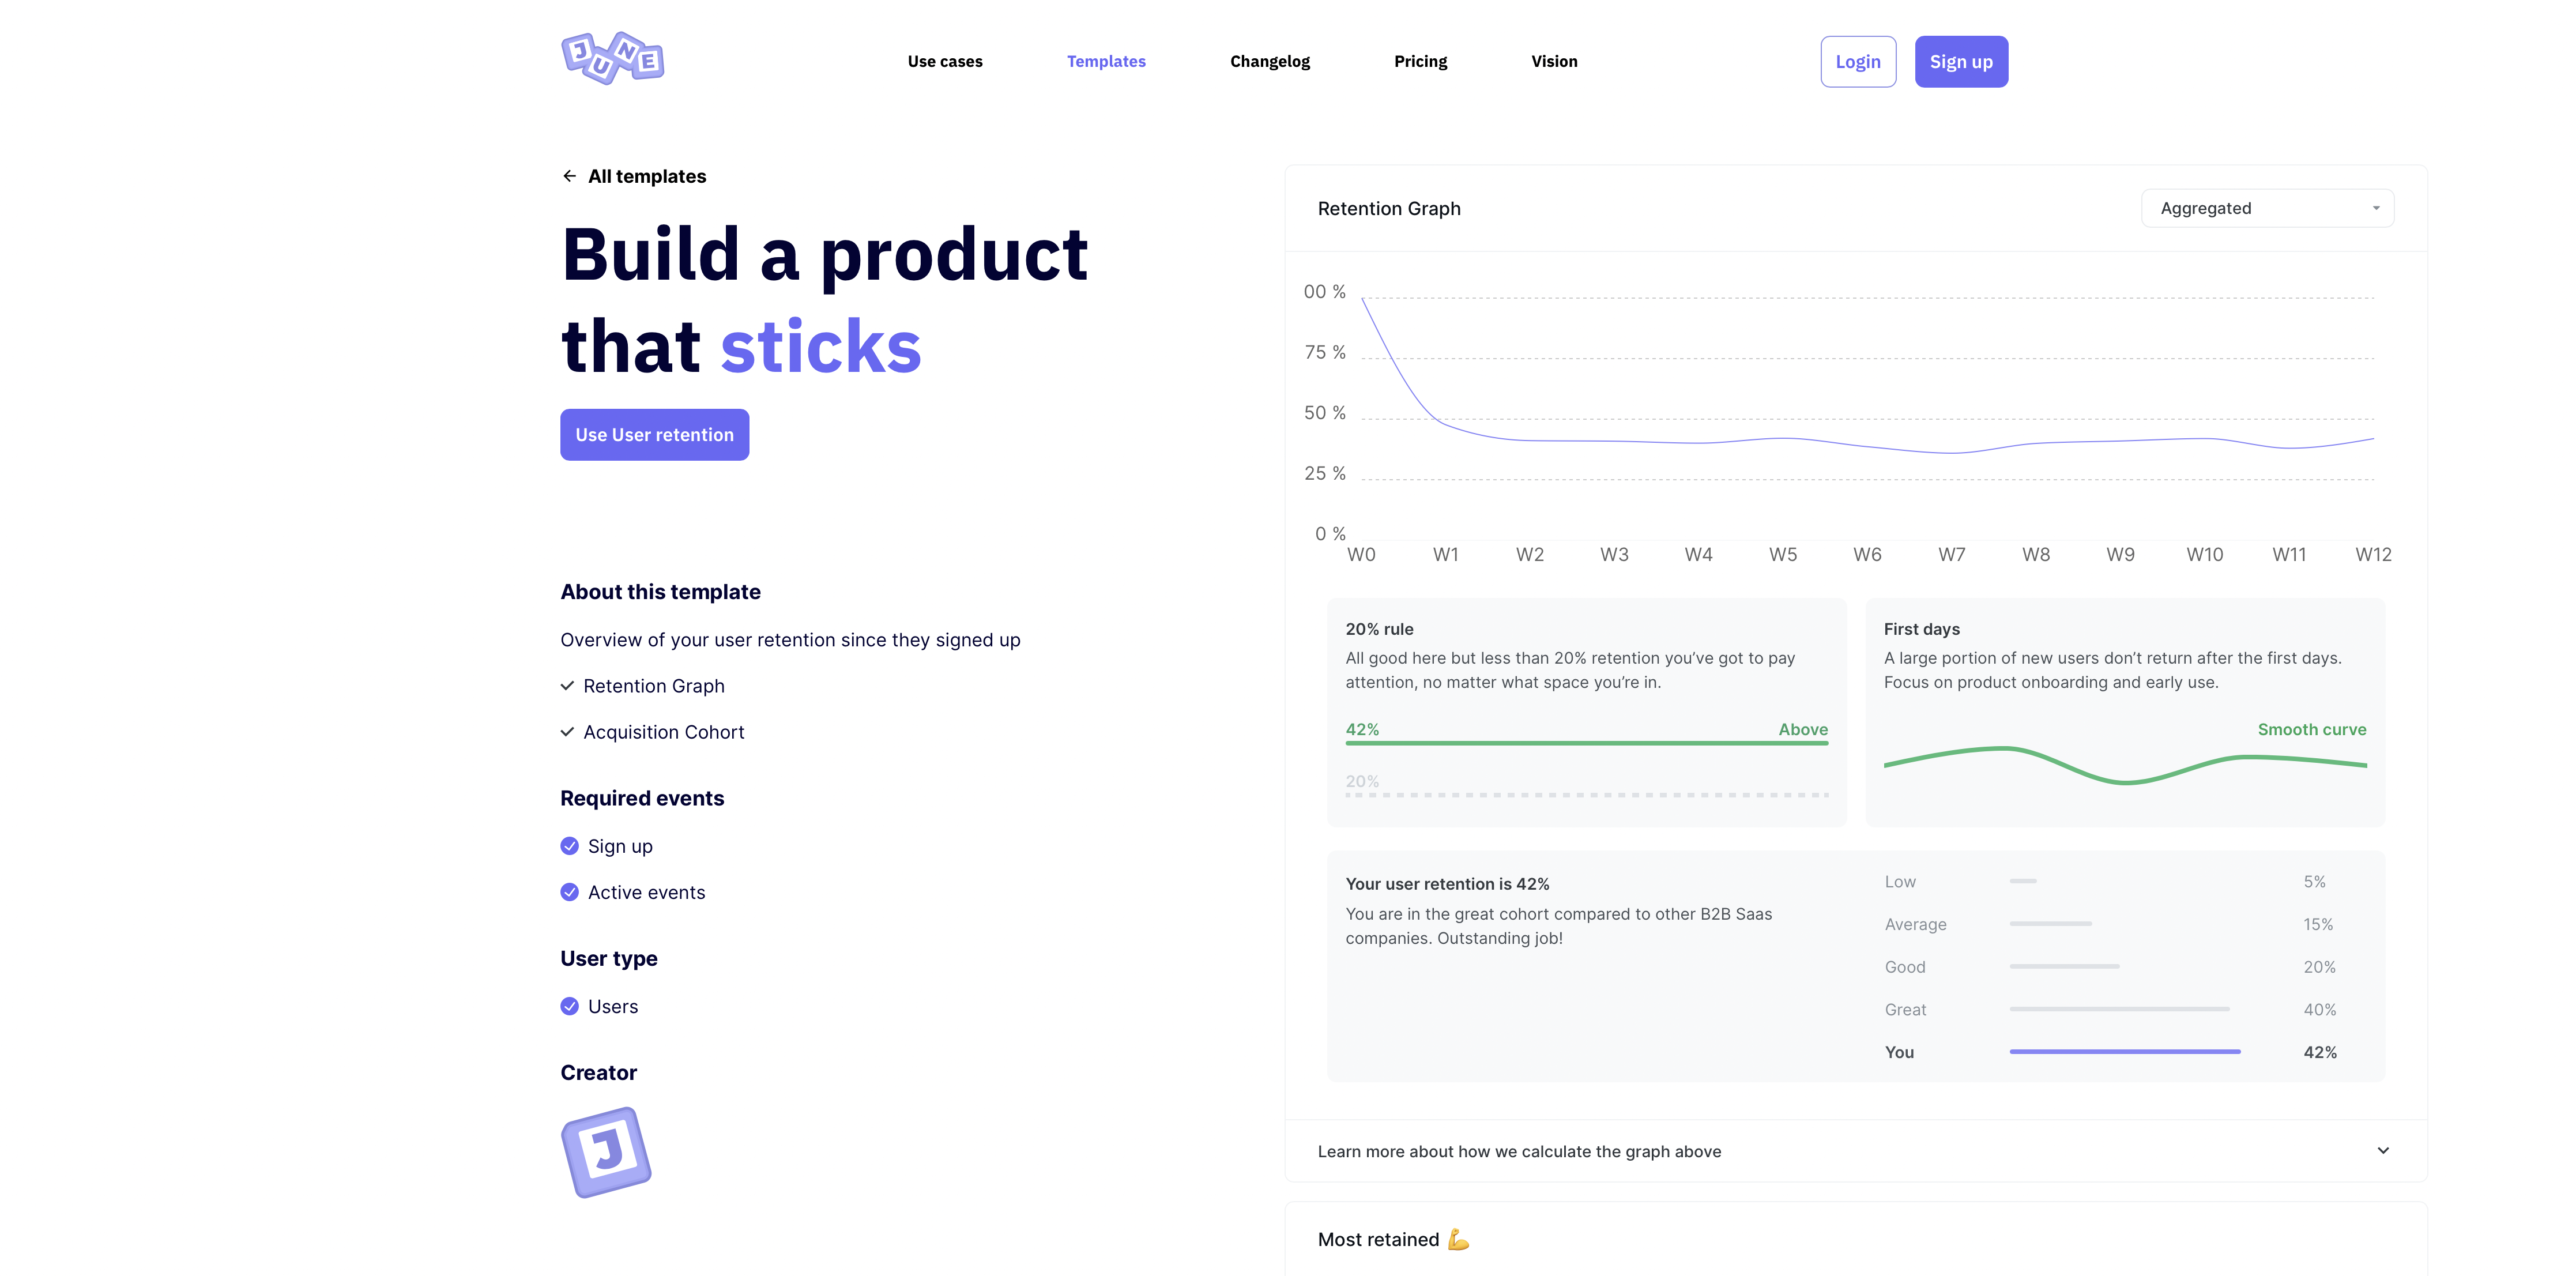Click the June logo in header
This screenshot has width=2576, height=1276.
(x=612, y=59)
